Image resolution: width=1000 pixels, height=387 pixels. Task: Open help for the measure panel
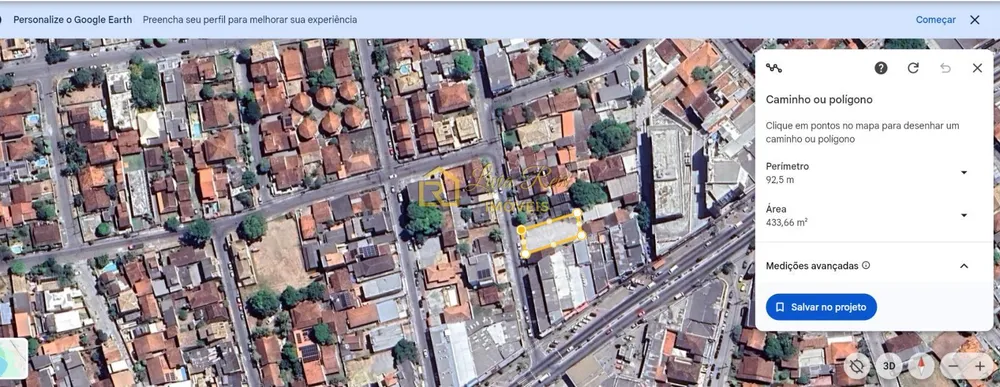click(881, 68)
